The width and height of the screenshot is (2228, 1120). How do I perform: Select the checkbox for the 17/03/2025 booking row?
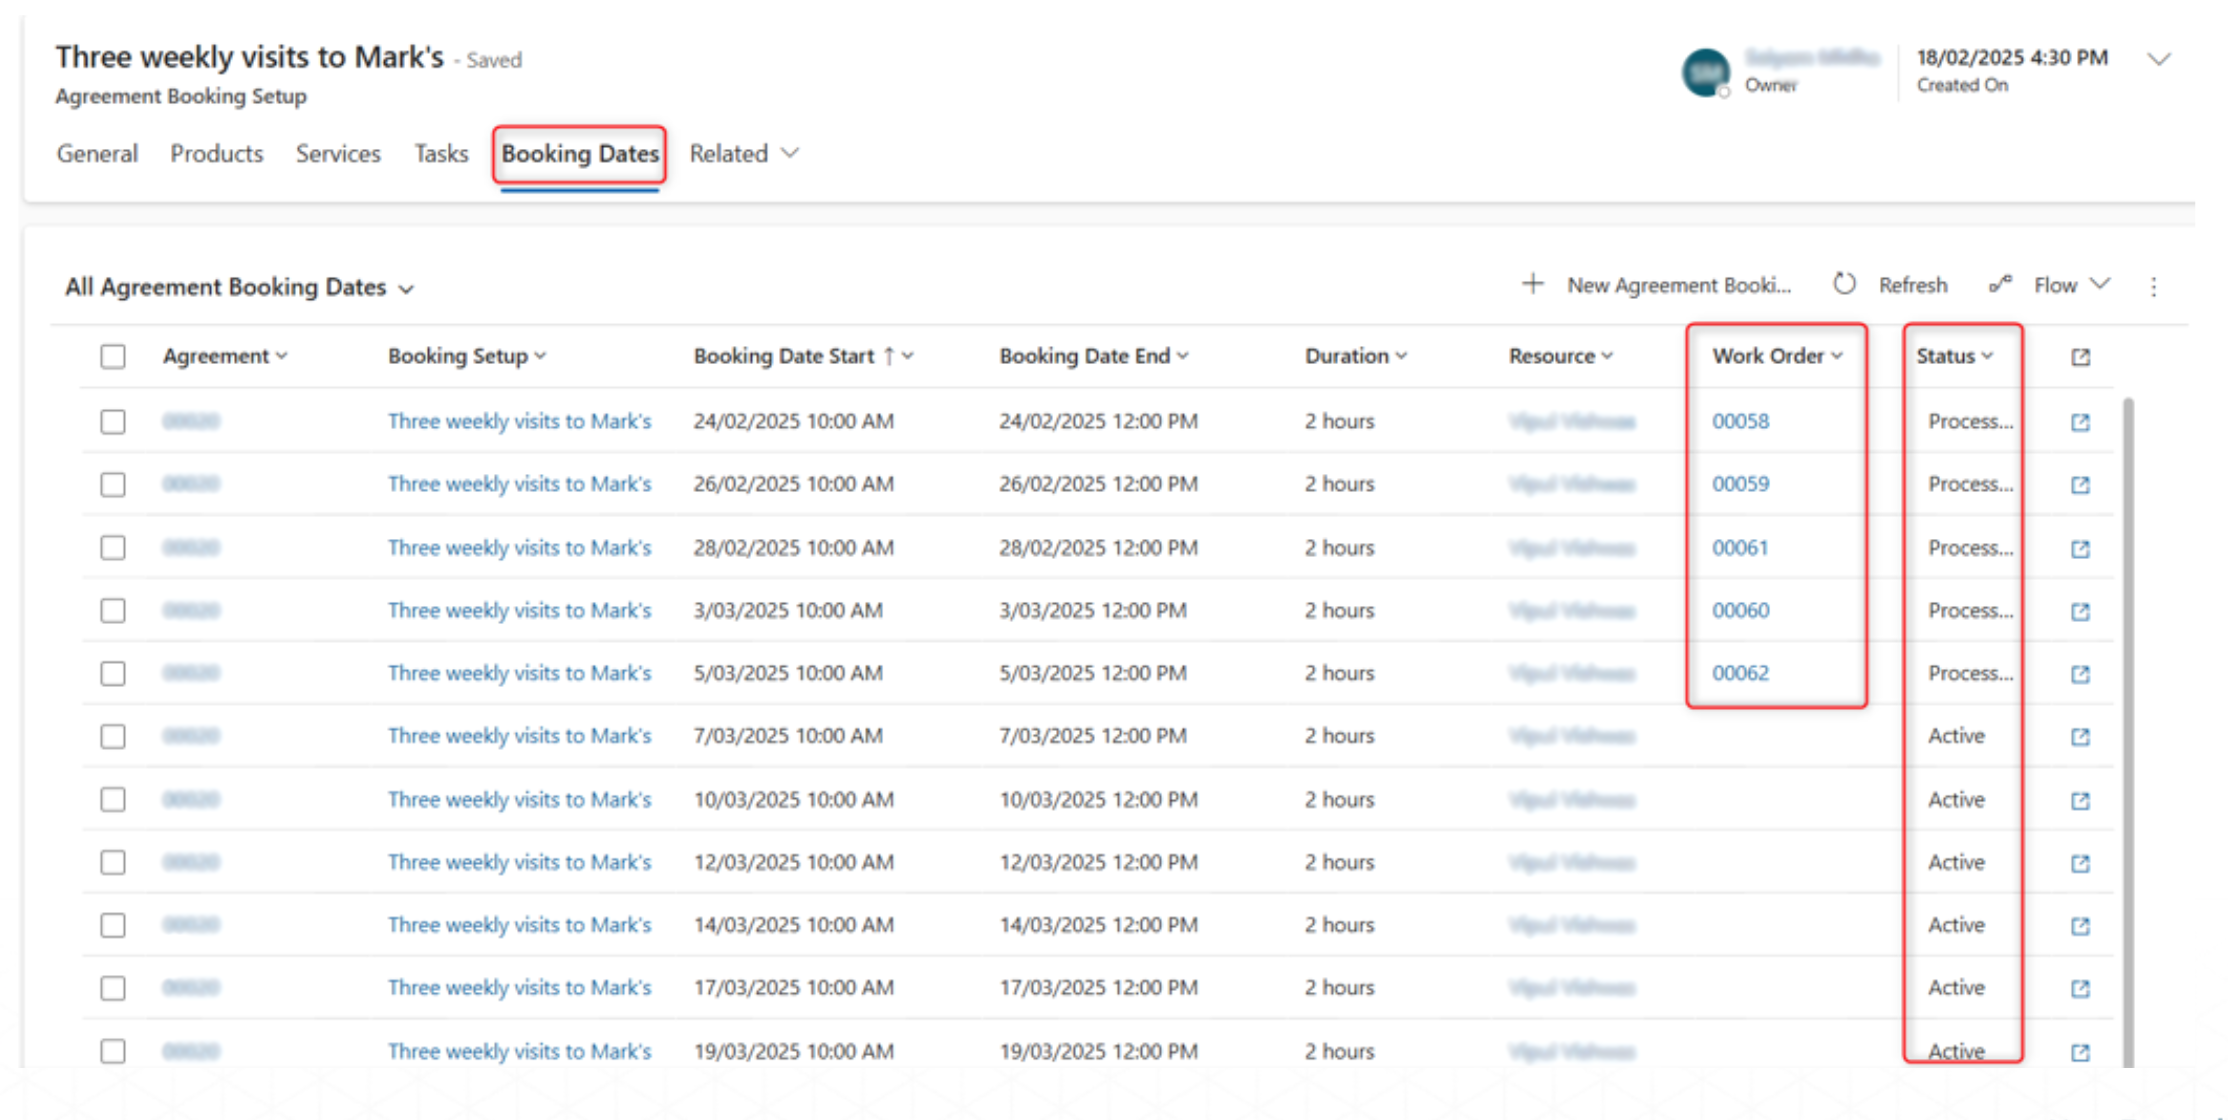[113, 989]
